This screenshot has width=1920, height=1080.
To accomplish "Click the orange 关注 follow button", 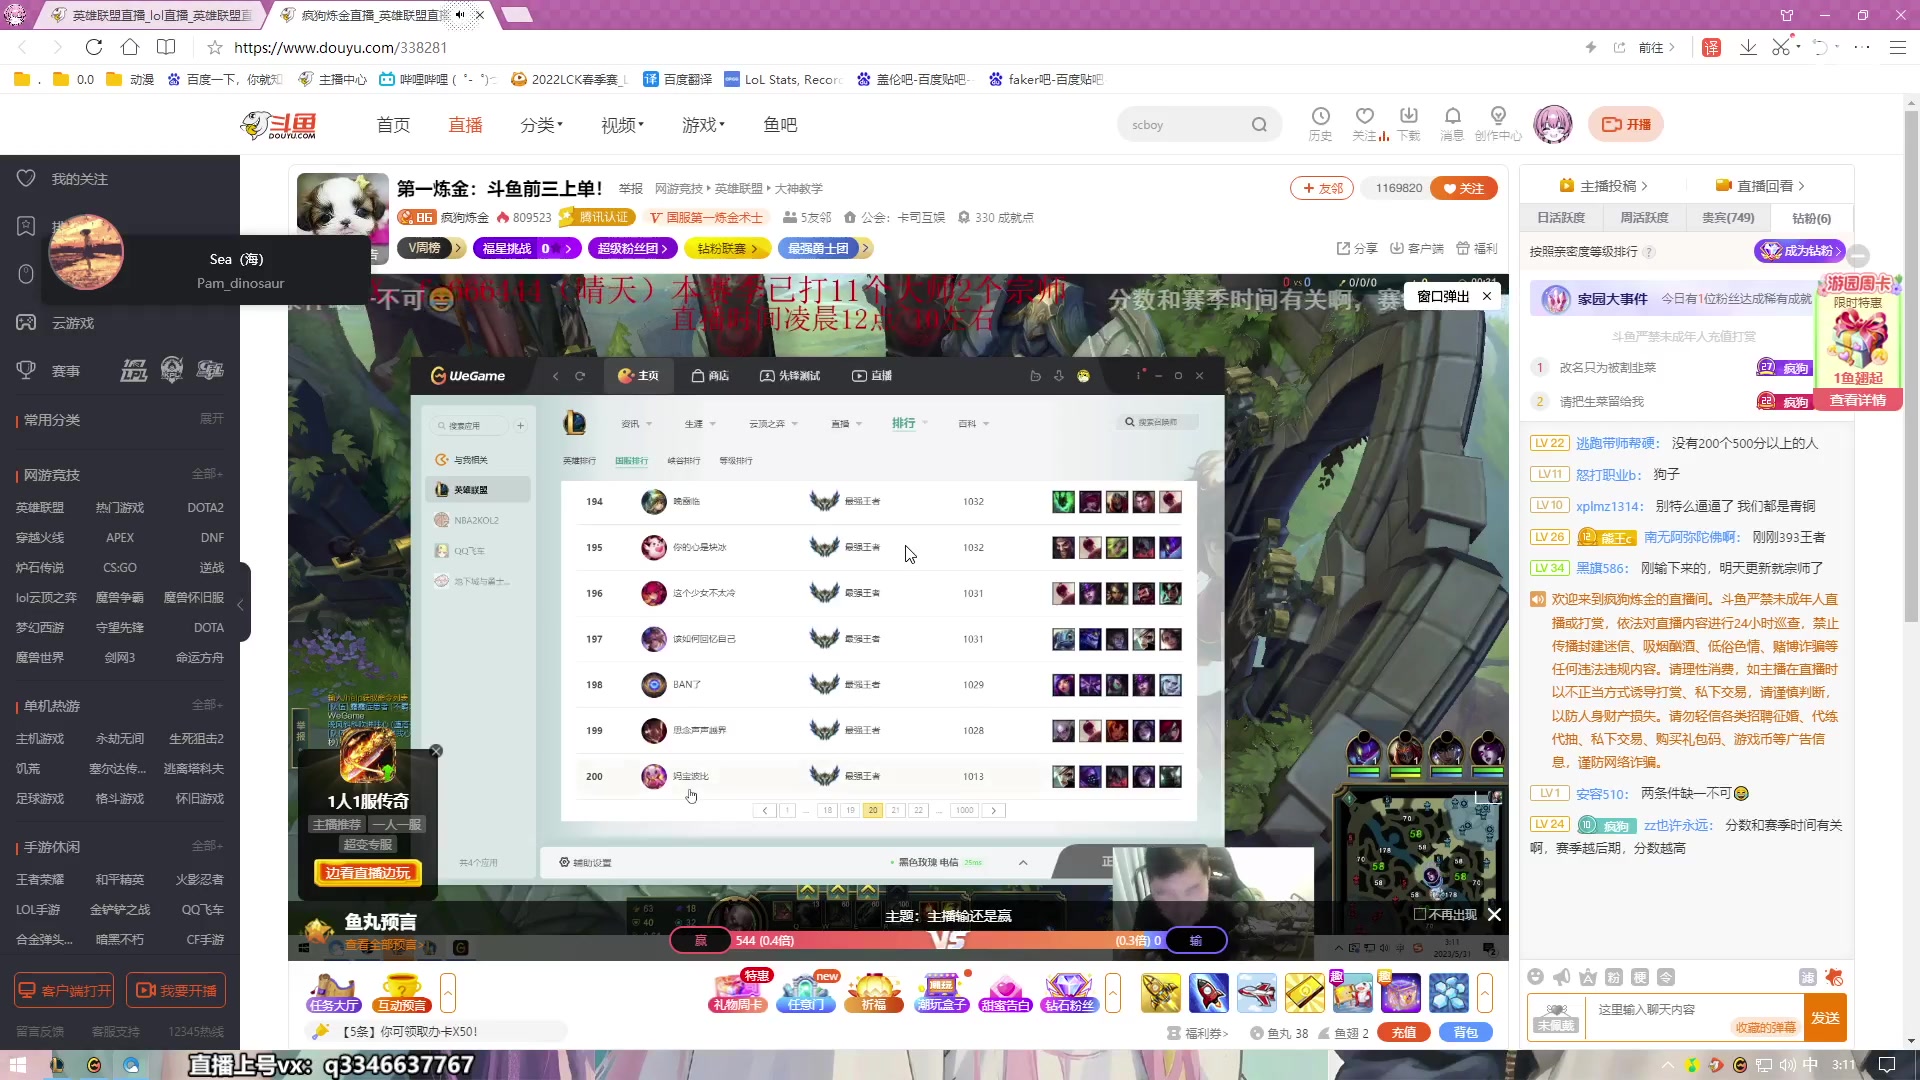I will [1464, 188].
